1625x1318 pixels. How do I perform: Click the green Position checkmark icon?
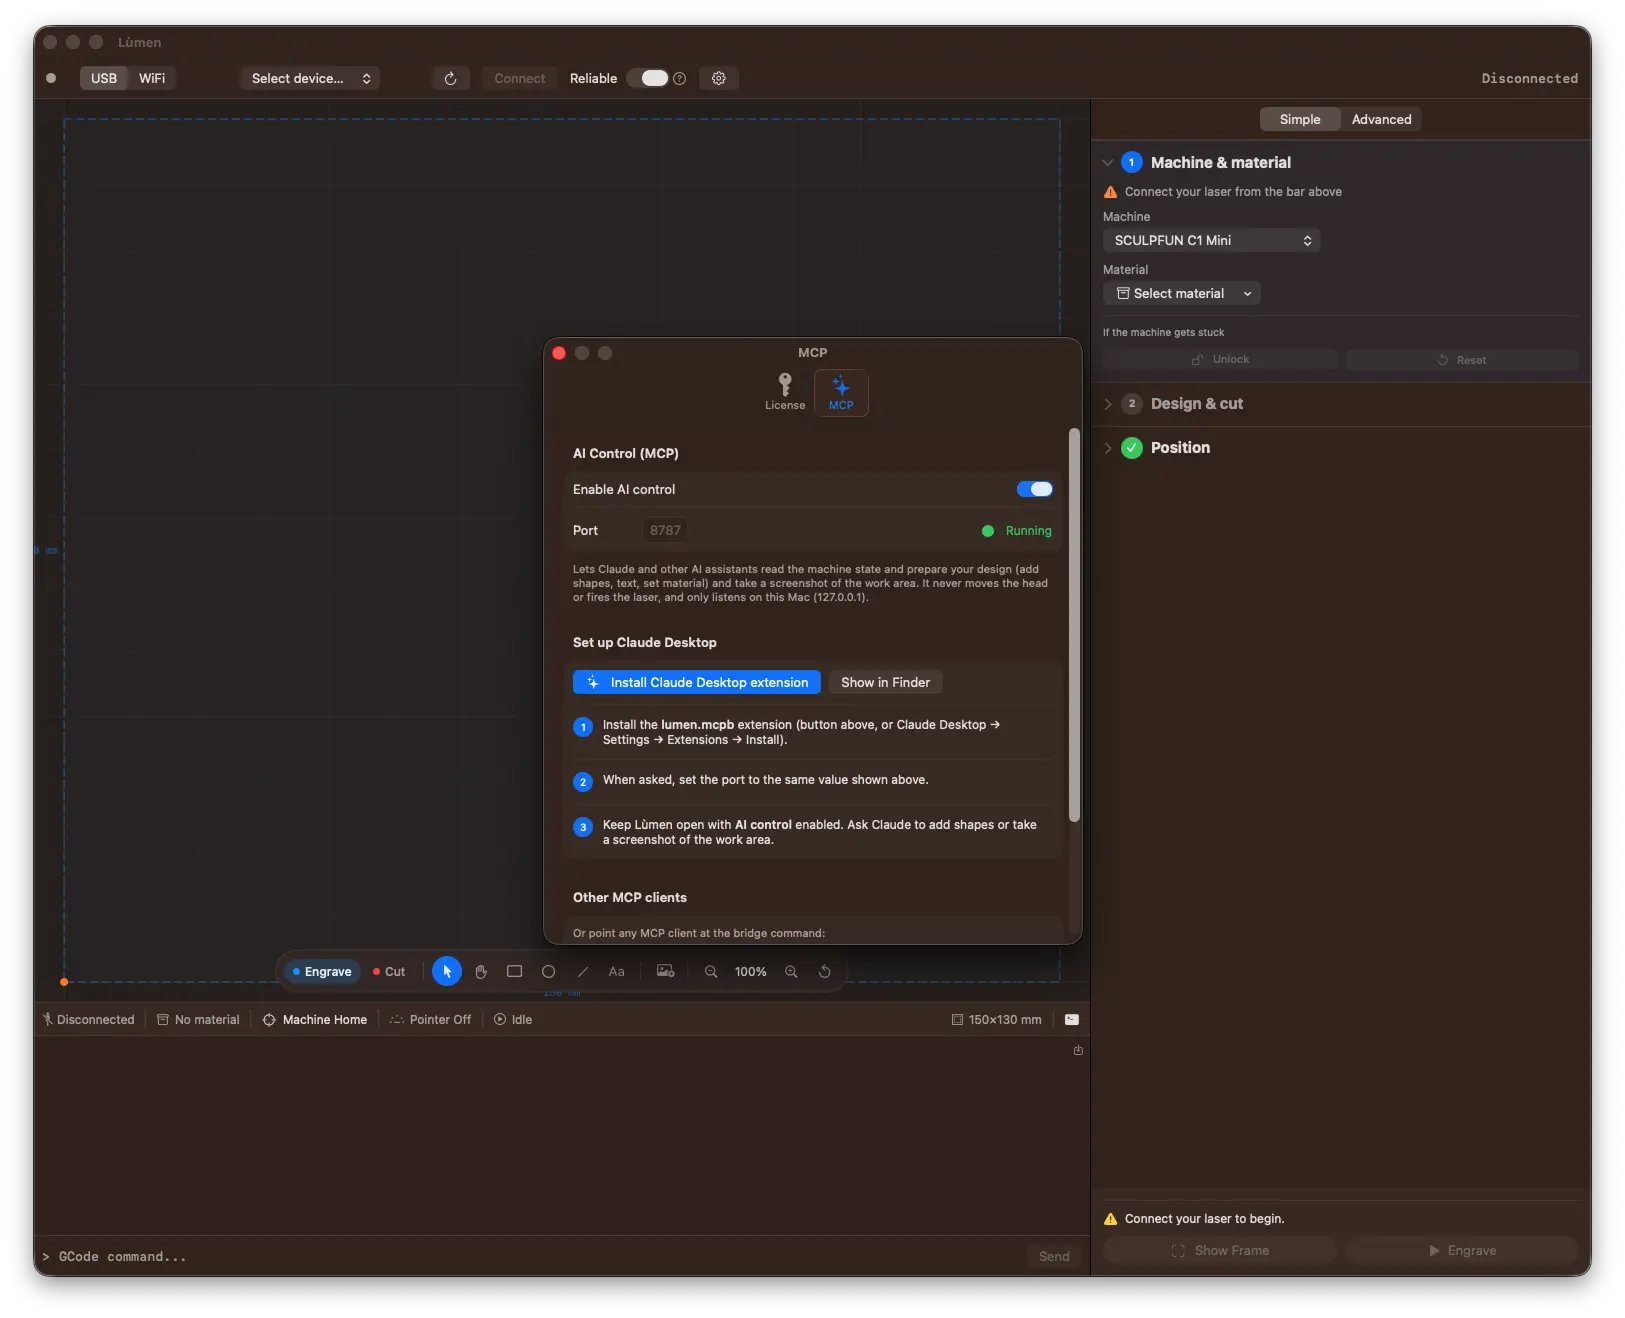point(1132,448)
